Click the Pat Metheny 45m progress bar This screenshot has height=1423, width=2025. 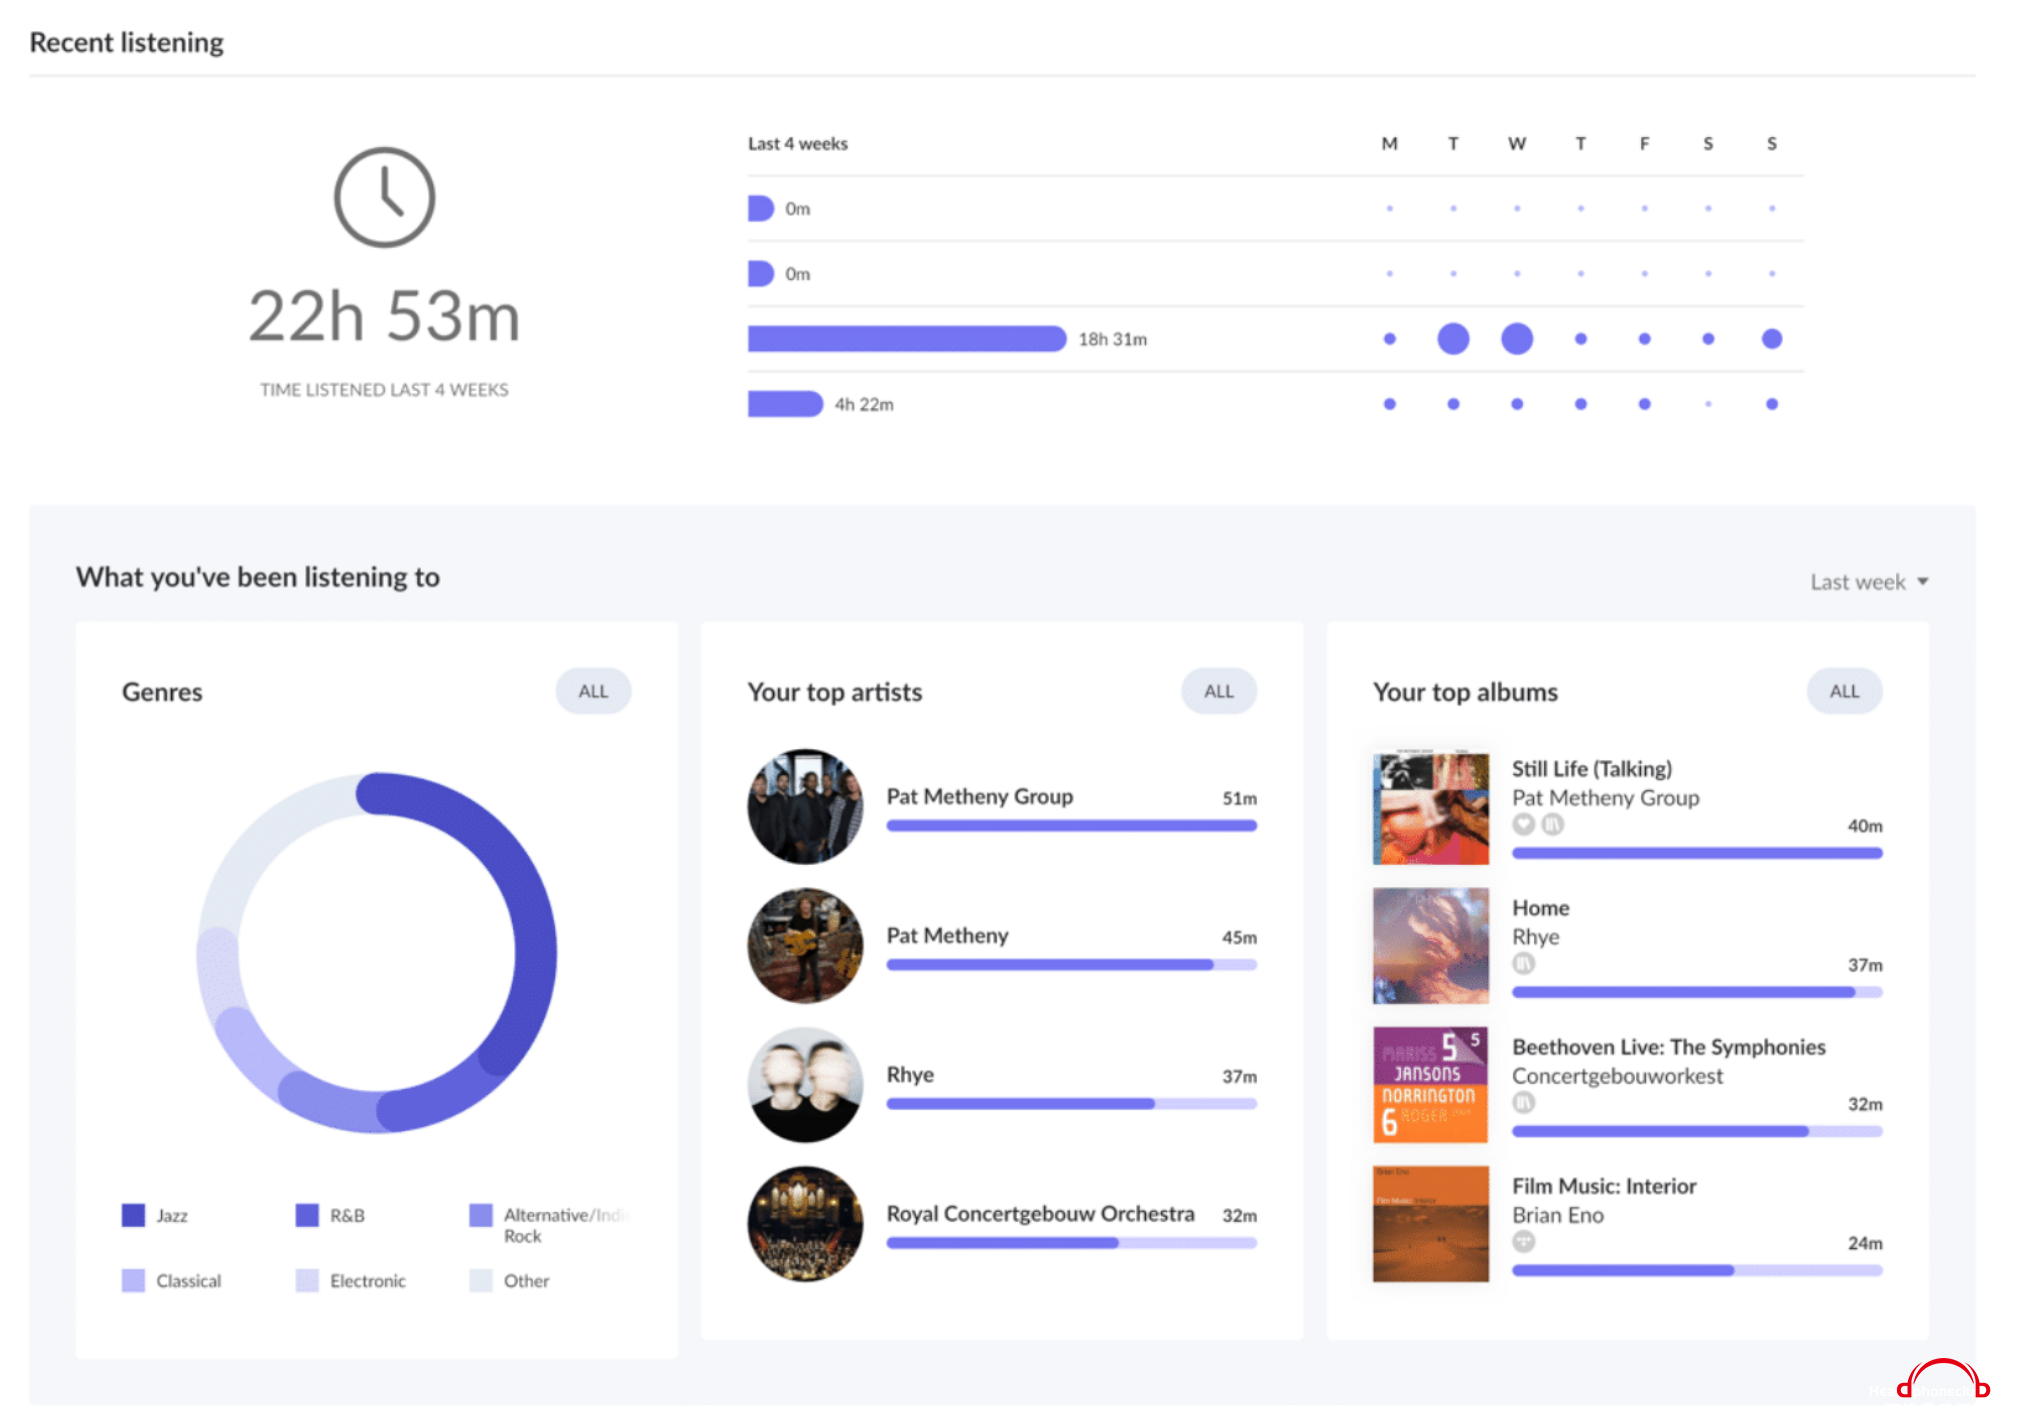pos(1071,965)
